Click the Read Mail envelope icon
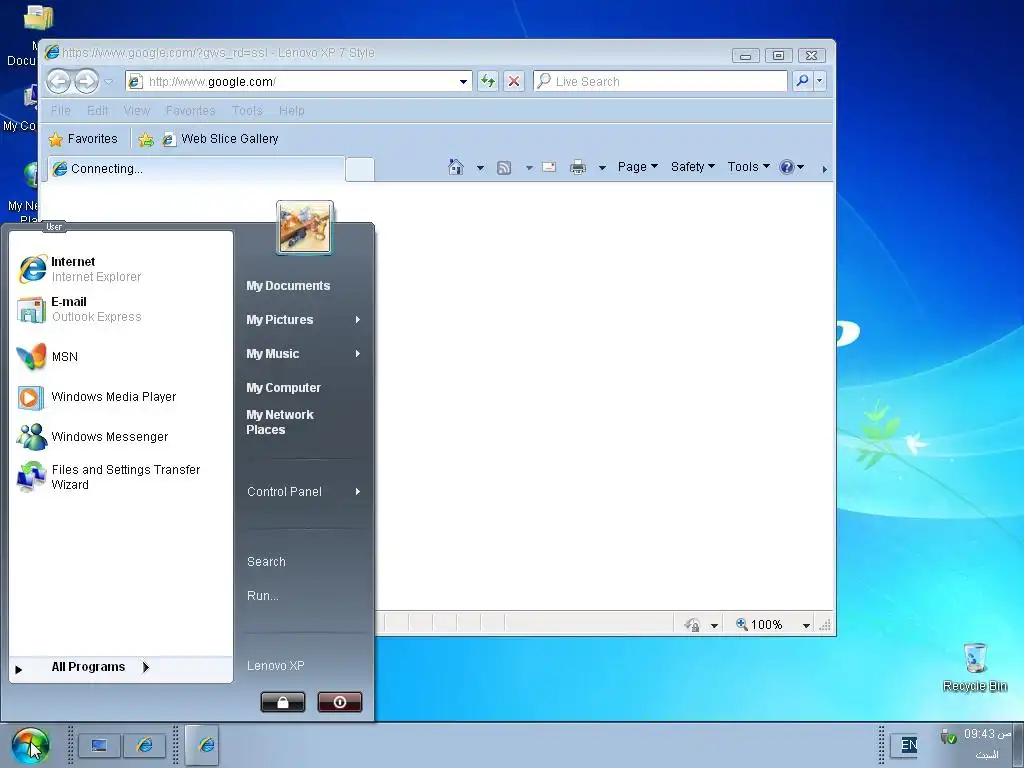This screenshot has width=1024, height=768. coord(549,167)
